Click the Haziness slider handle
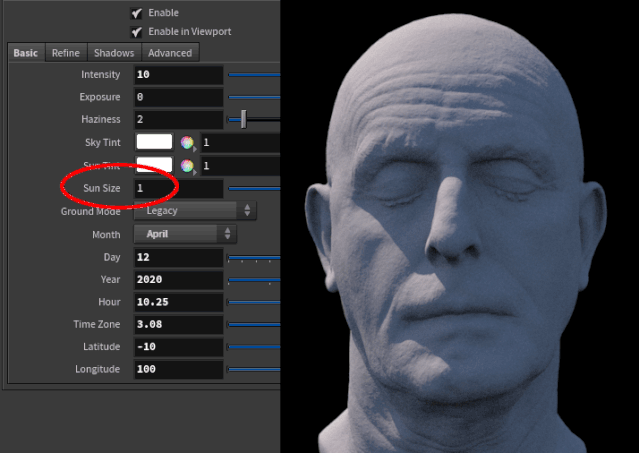The height and width of the screenshot is (453, 639). [x=243, y=119]
